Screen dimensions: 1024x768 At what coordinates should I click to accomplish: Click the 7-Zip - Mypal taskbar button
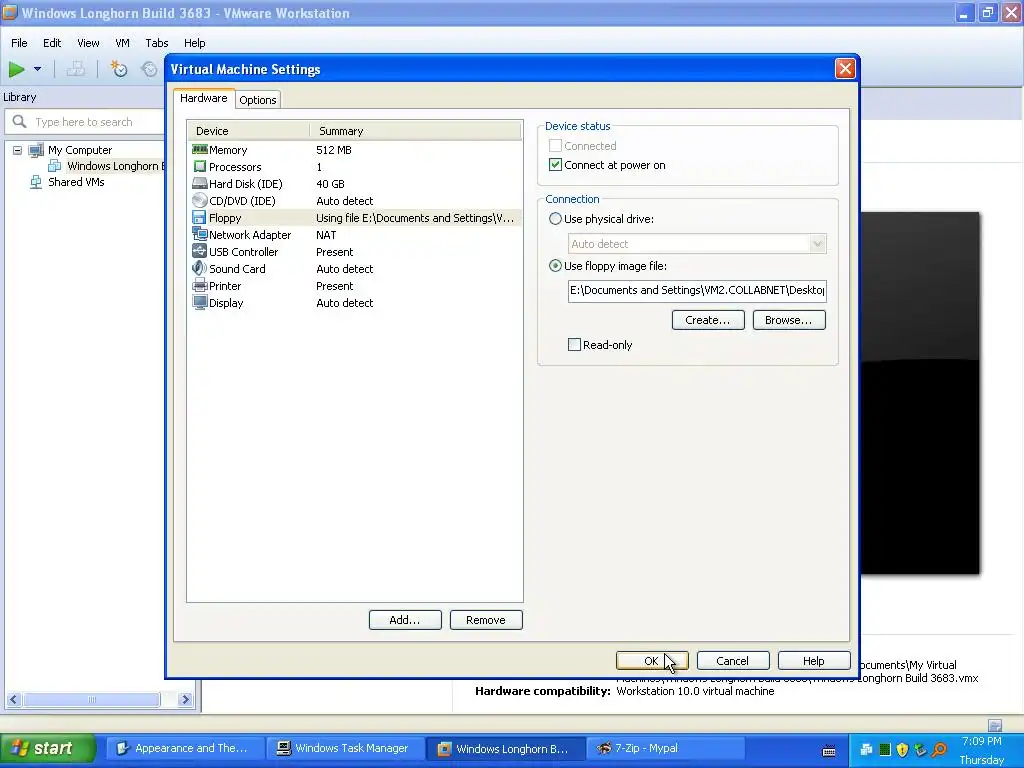click(665, 748)
